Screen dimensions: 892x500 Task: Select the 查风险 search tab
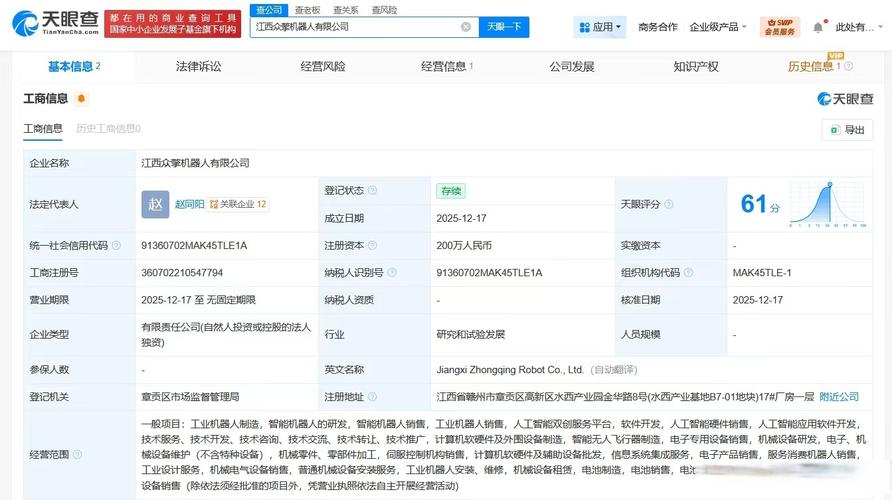point(384,10)
